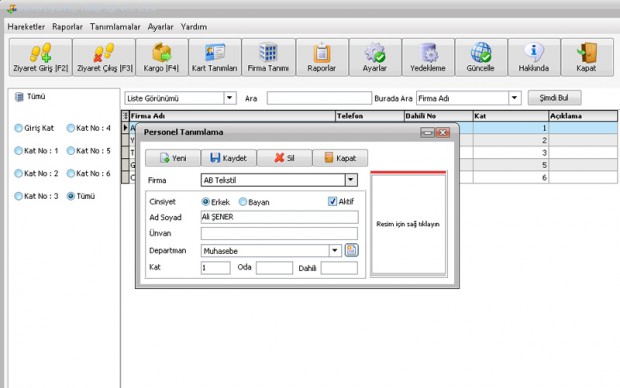Click the Firma Adı column header
Viewport: 620px width, 388px height.
232,116
